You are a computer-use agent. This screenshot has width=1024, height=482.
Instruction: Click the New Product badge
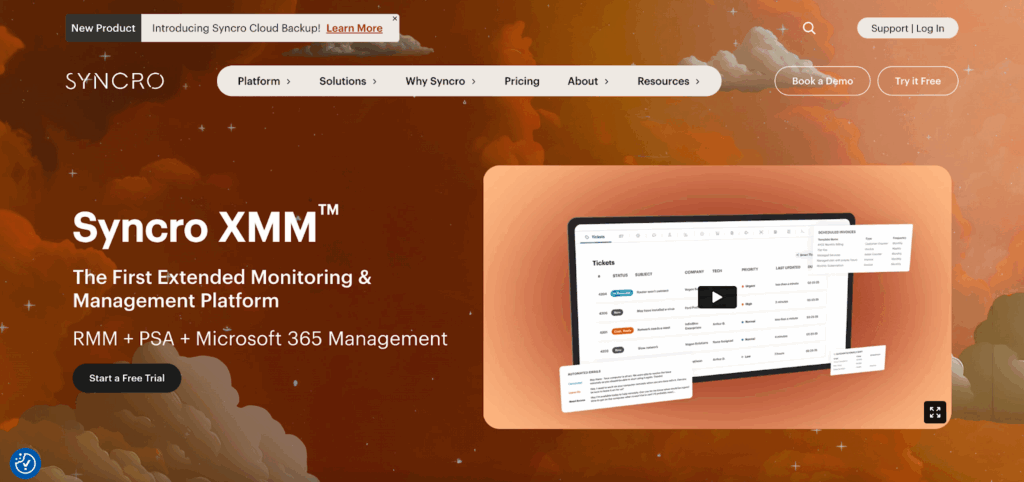coord(103,28)
